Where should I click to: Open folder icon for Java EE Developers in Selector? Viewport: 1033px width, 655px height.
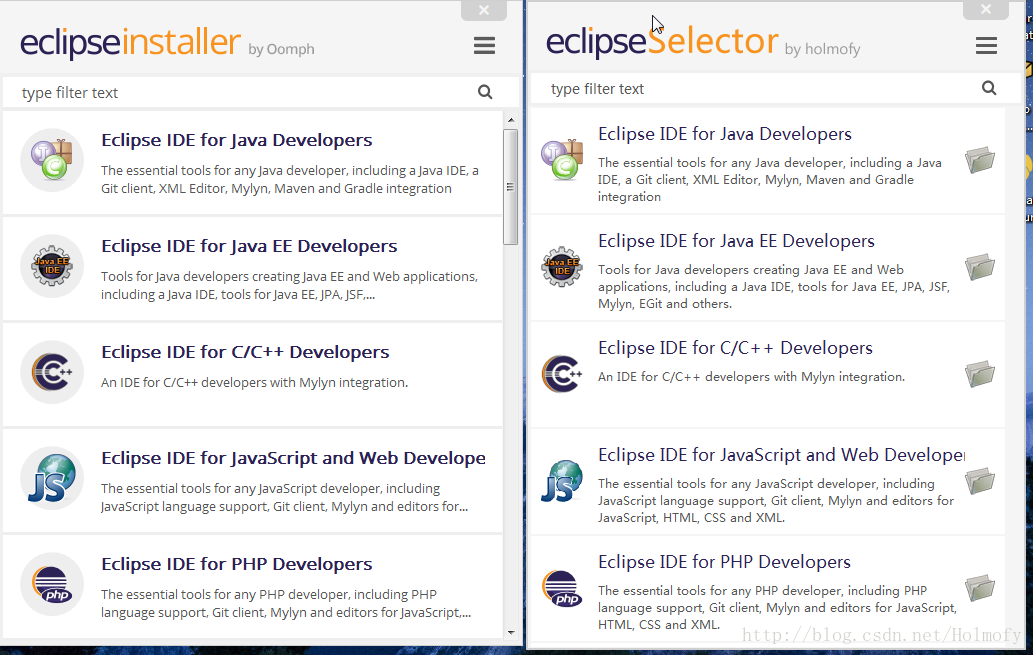point(980,267)
